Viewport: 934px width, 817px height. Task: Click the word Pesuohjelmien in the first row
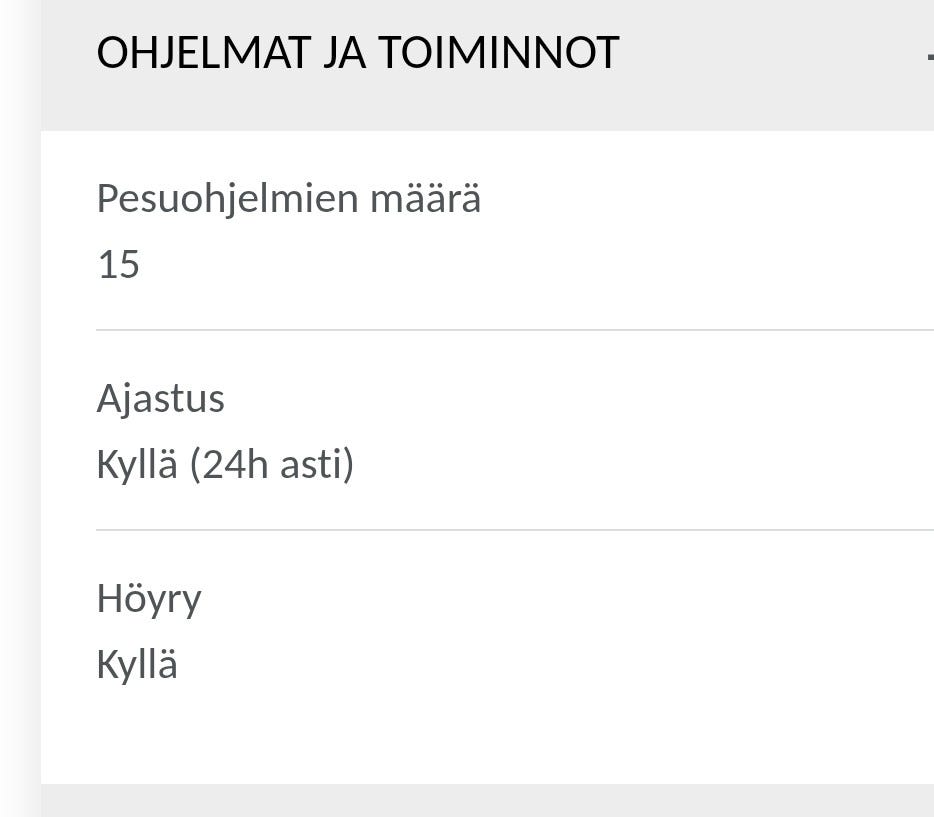(x=227, y=199)
